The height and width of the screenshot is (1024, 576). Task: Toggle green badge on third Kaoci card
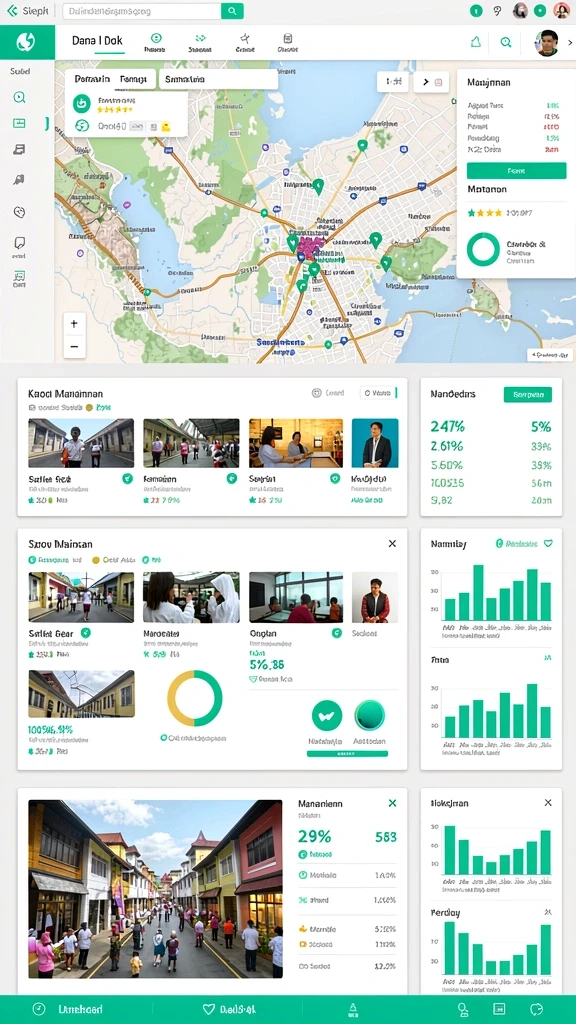[335, 479]
